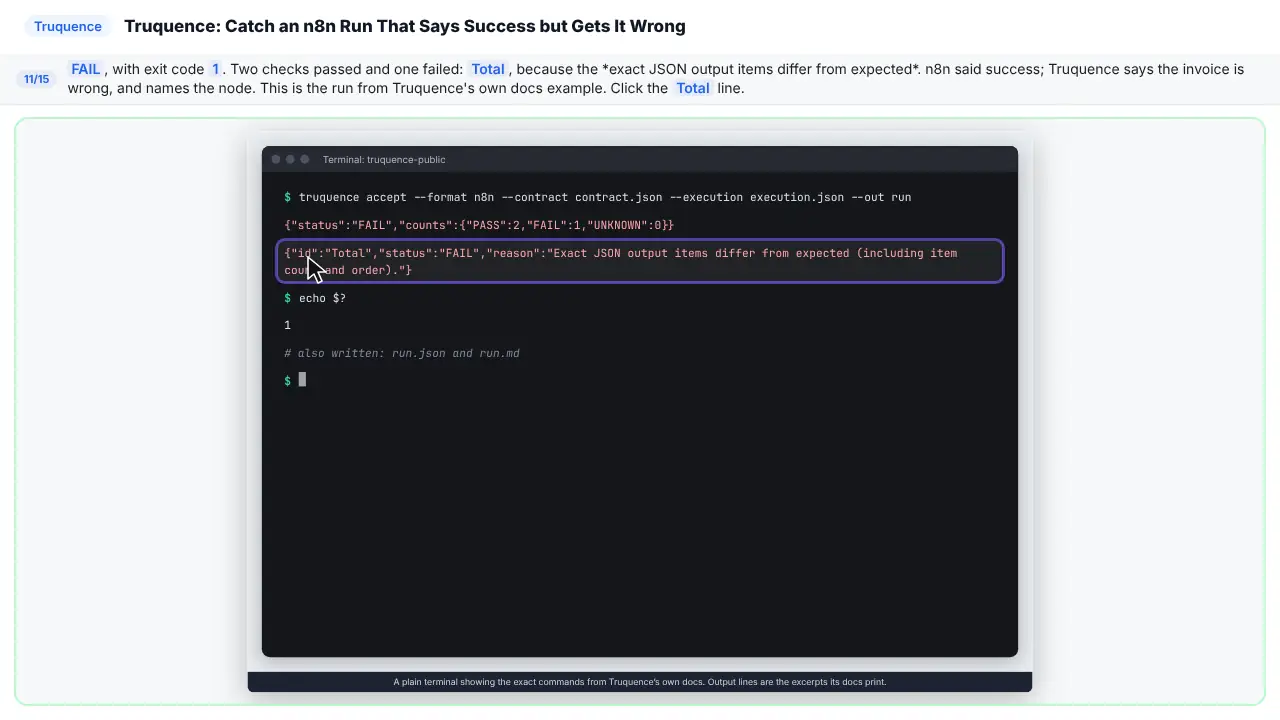Viewport: 1280px width, 720px height.
Task: Click the exit code output "1" in the terminal
Action: (x=288, y=325)
